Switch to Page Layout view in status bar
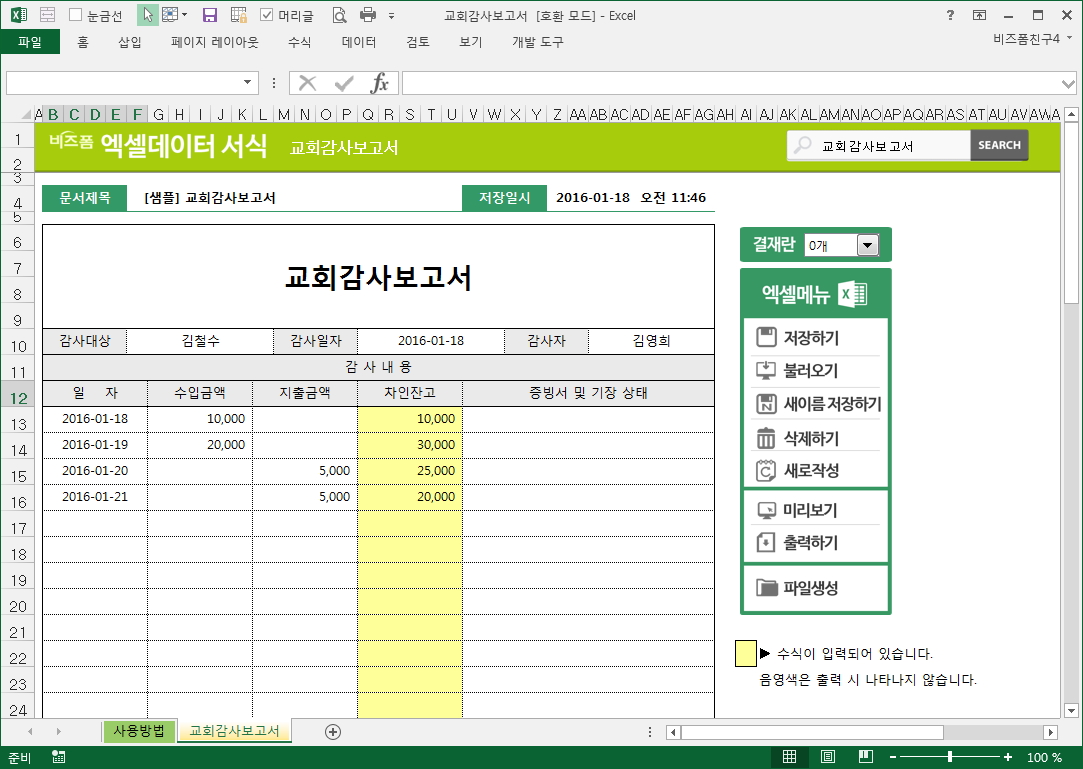The width and height of the screenshot is (1083, 769). point(828,757)
